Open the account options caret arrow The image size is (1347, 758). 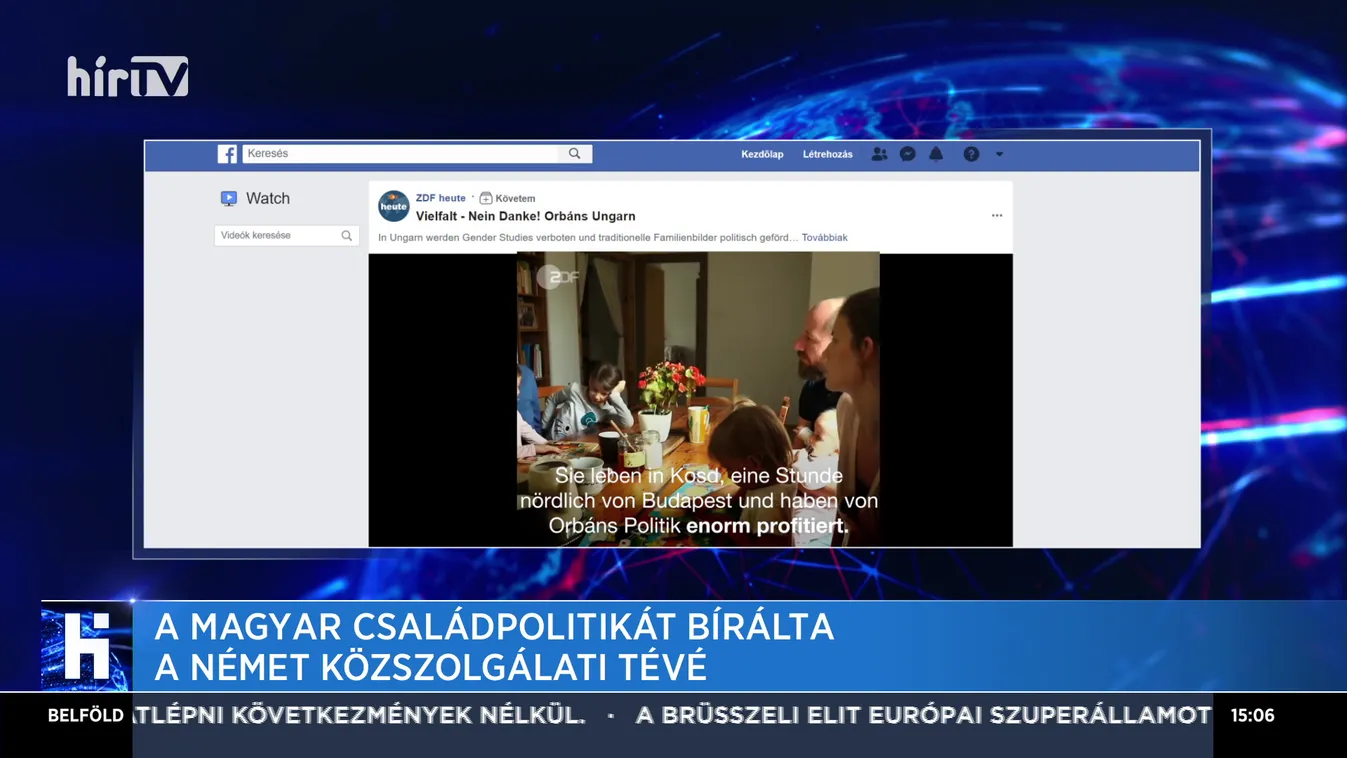tap(998, 154)
